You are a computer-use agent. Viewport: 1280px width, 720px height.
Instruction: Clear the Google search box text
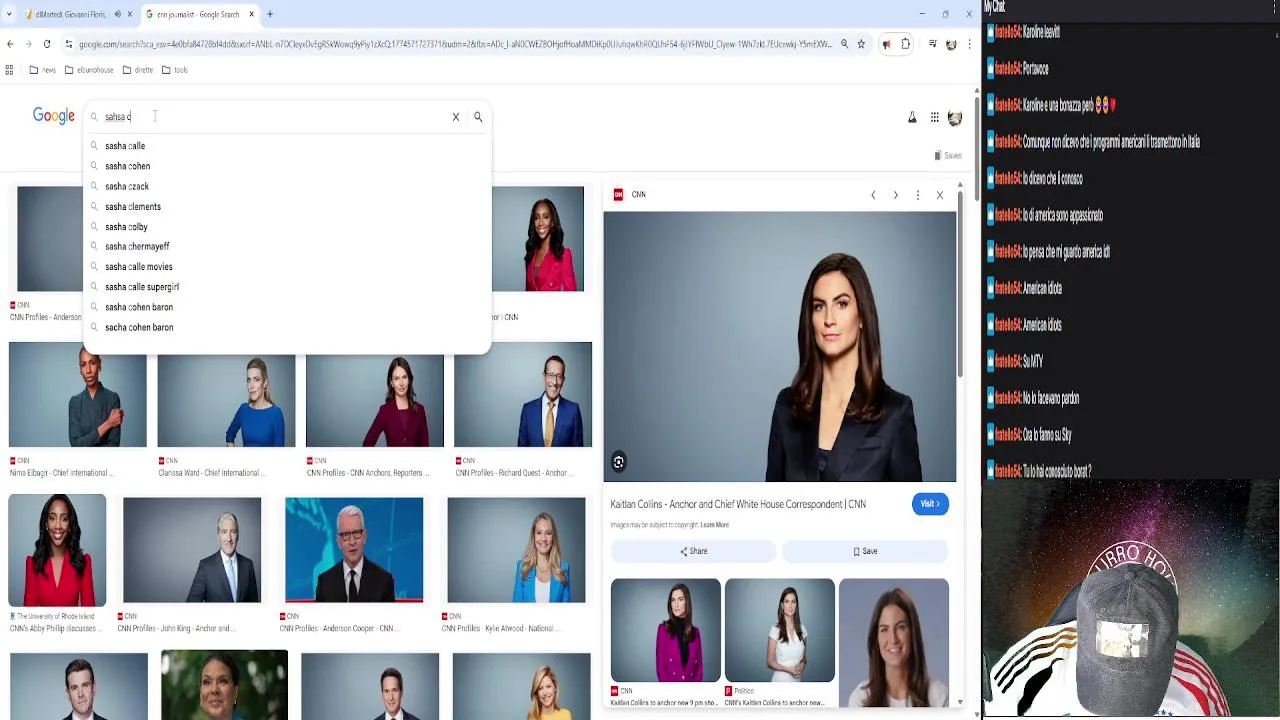[x=456, y=117]
